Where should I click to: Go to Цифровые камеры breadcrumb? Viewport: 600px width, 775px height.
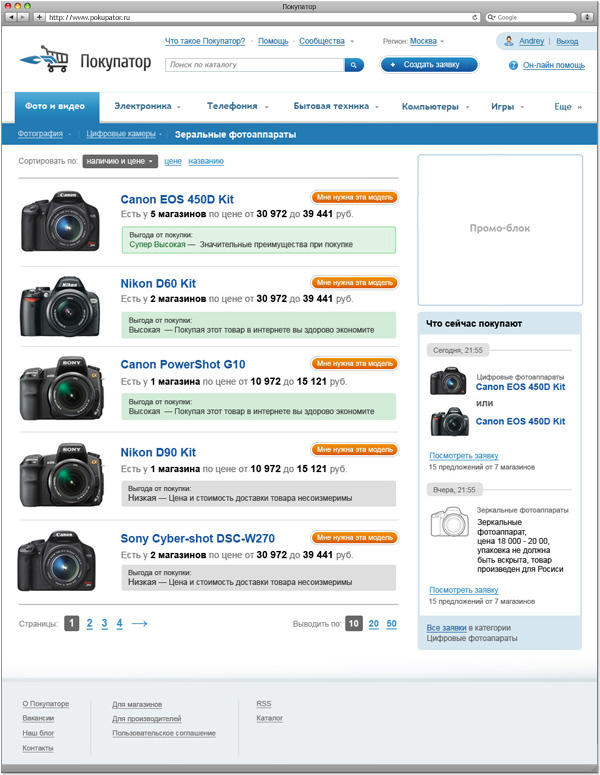pos(121,134)
